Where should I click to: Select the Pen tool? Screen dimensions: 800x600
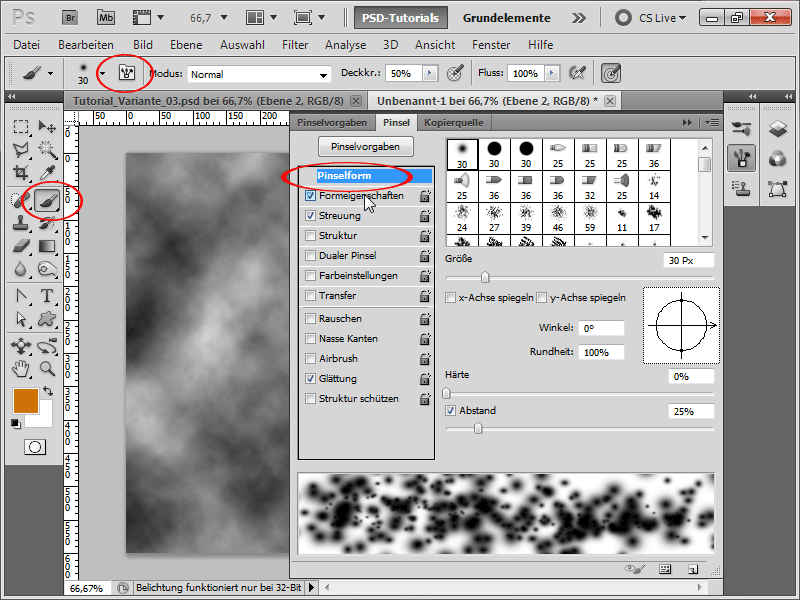pos(21,296)
